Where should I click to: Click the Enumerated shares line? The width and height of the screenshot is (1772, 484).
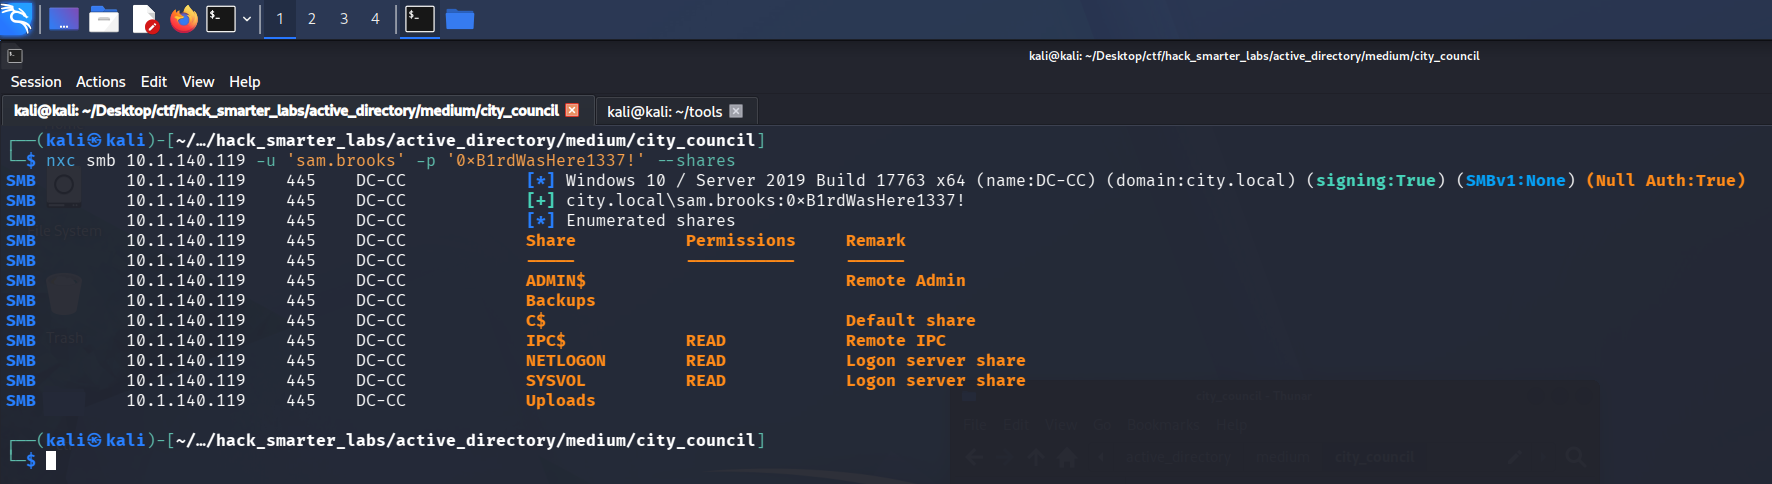click(651, 220)
